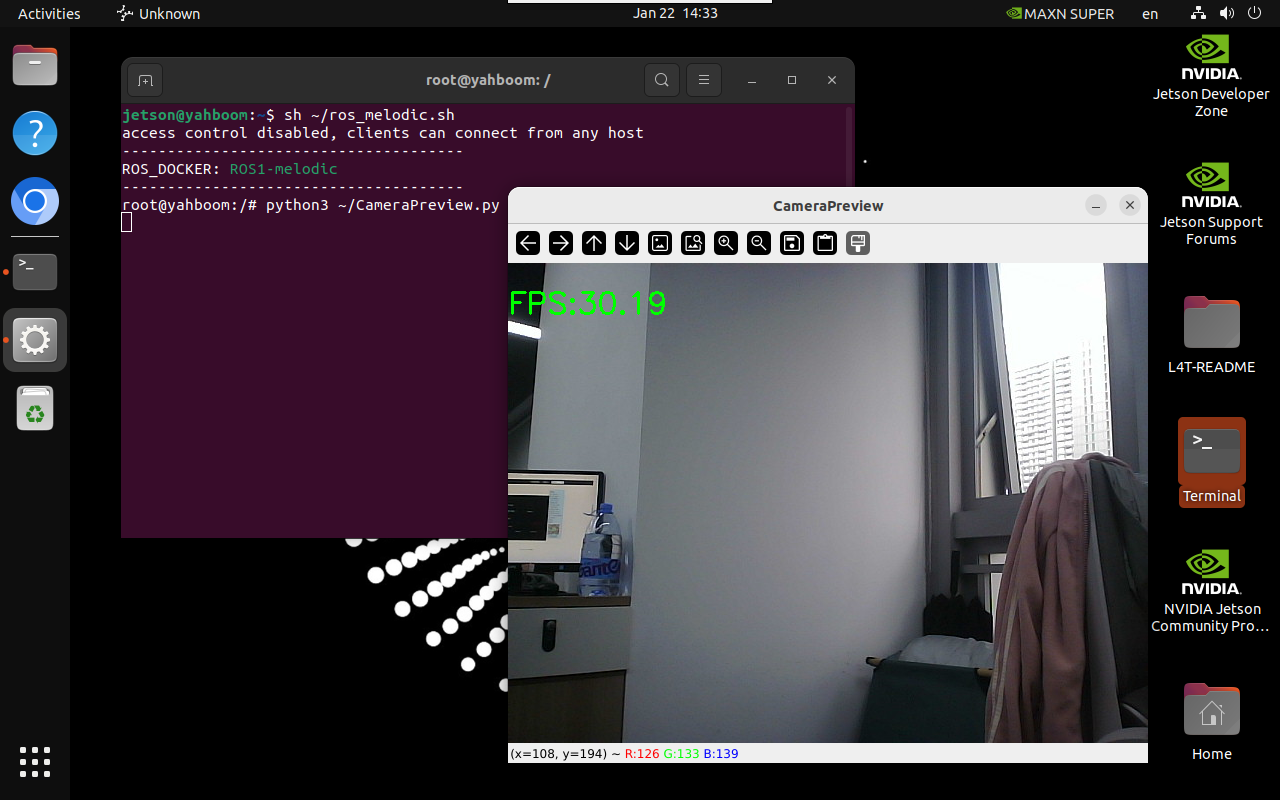
Task: Fit the image to the CameraPreview window
Action: point(693,243)
